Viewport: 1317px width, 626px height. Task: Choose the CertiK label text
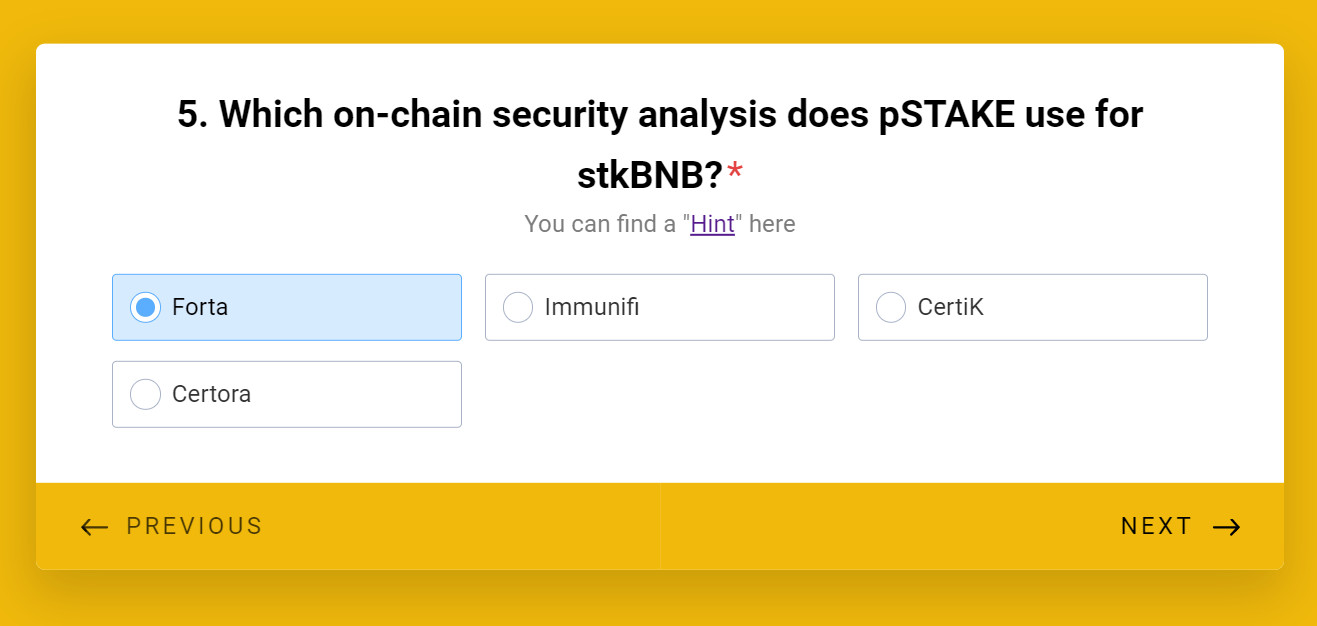pos(950,307)
